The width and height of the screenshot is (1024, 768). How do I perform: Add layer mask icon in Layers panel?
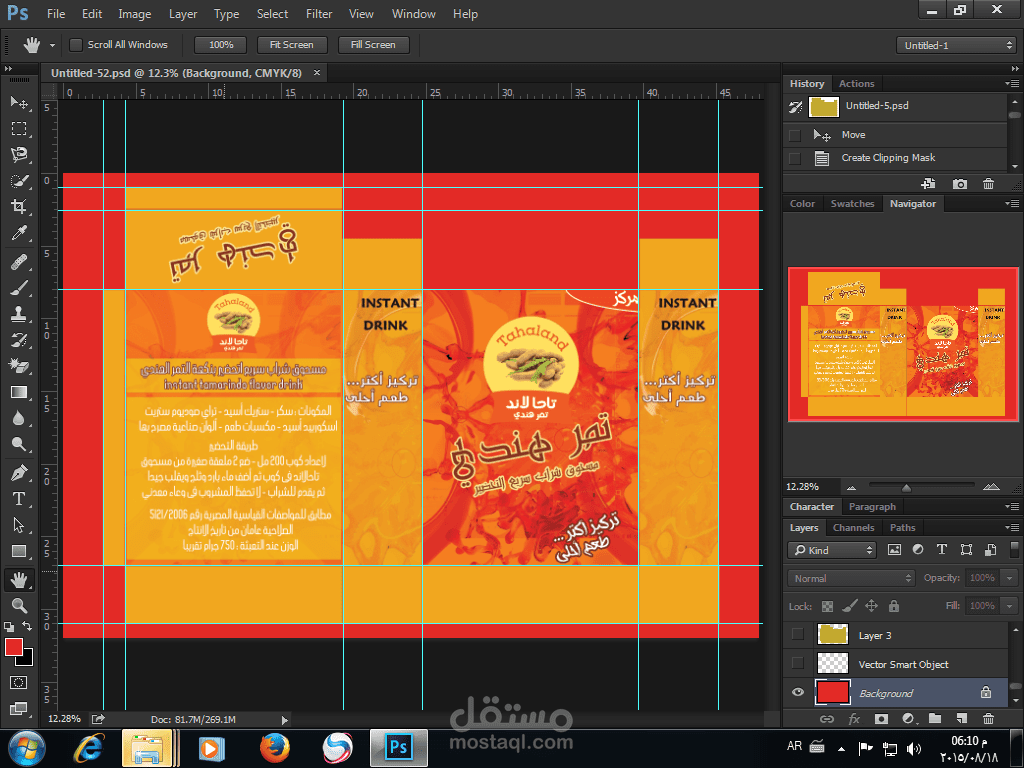click(x=881, y=718)
